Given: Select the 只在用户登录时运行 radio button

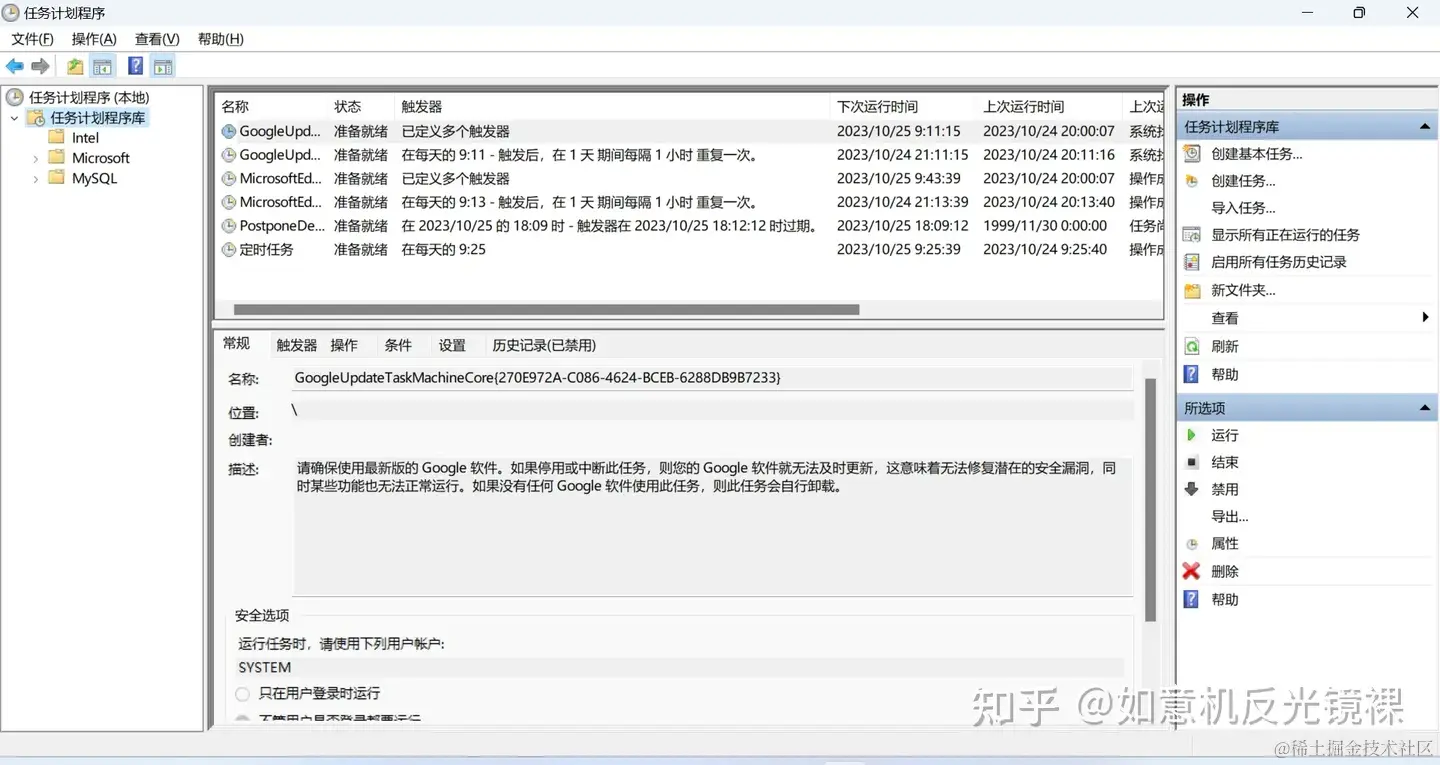Looking at the screenshot, I should coord(242,693).
